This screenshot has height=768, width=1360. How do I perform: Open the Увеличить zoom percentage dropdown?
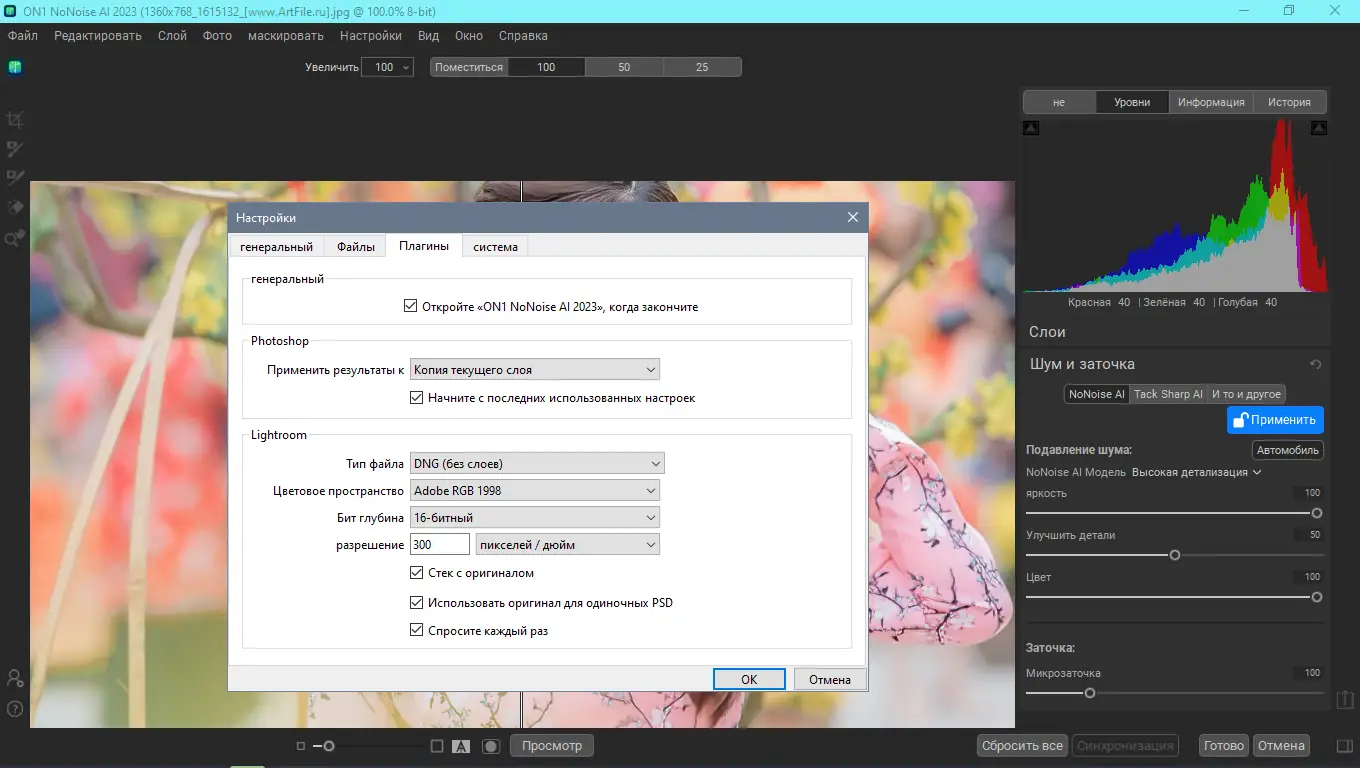pos(386,67)
